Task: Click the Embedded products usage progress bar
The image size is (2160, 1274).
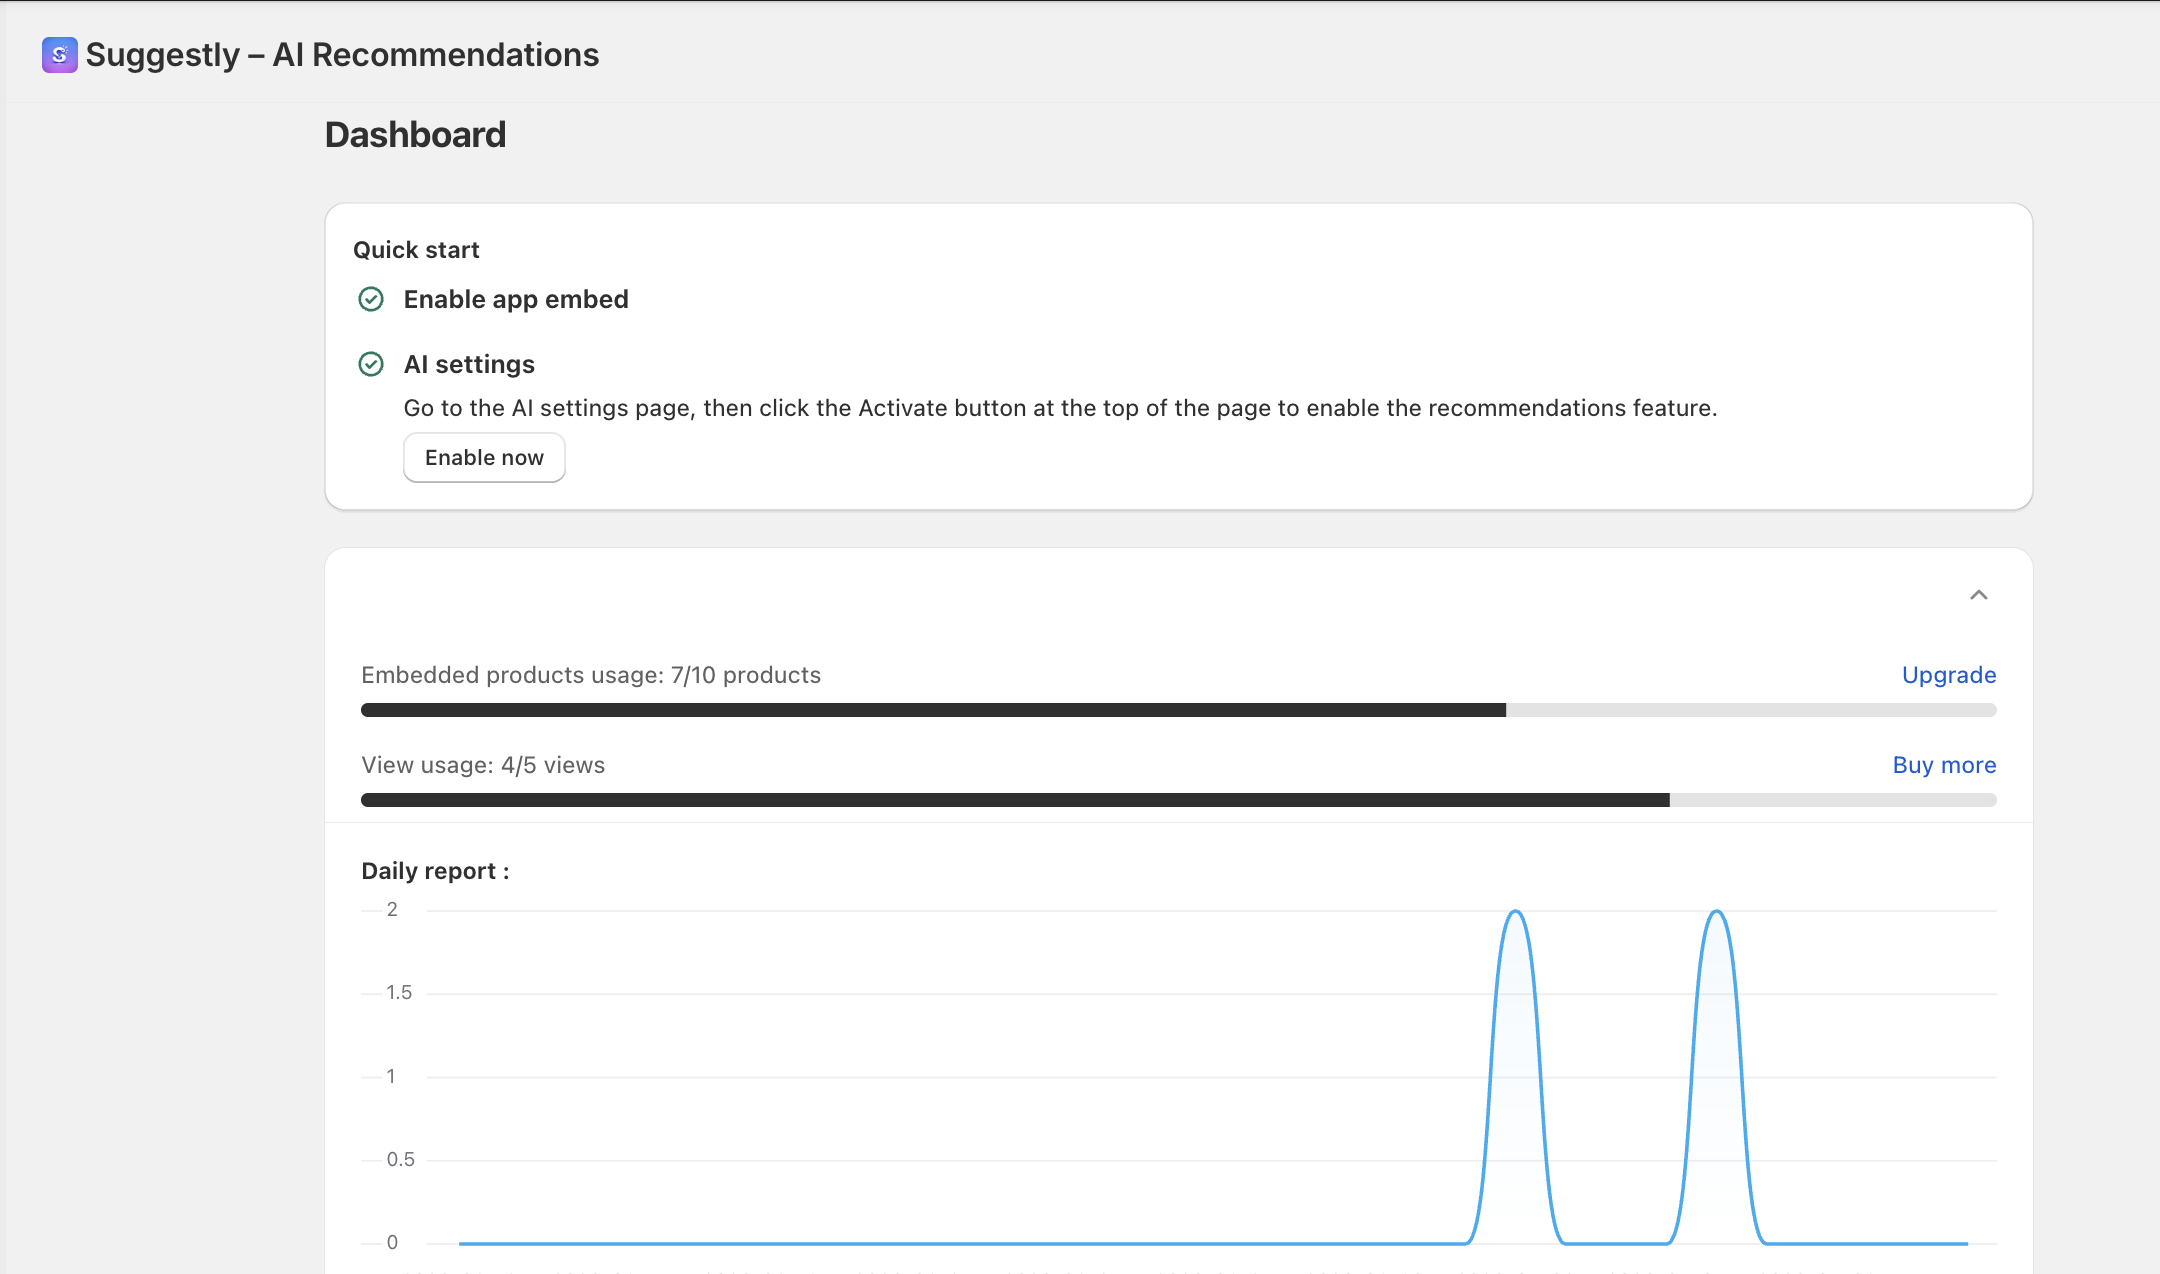Action: tap(1178, 710)
